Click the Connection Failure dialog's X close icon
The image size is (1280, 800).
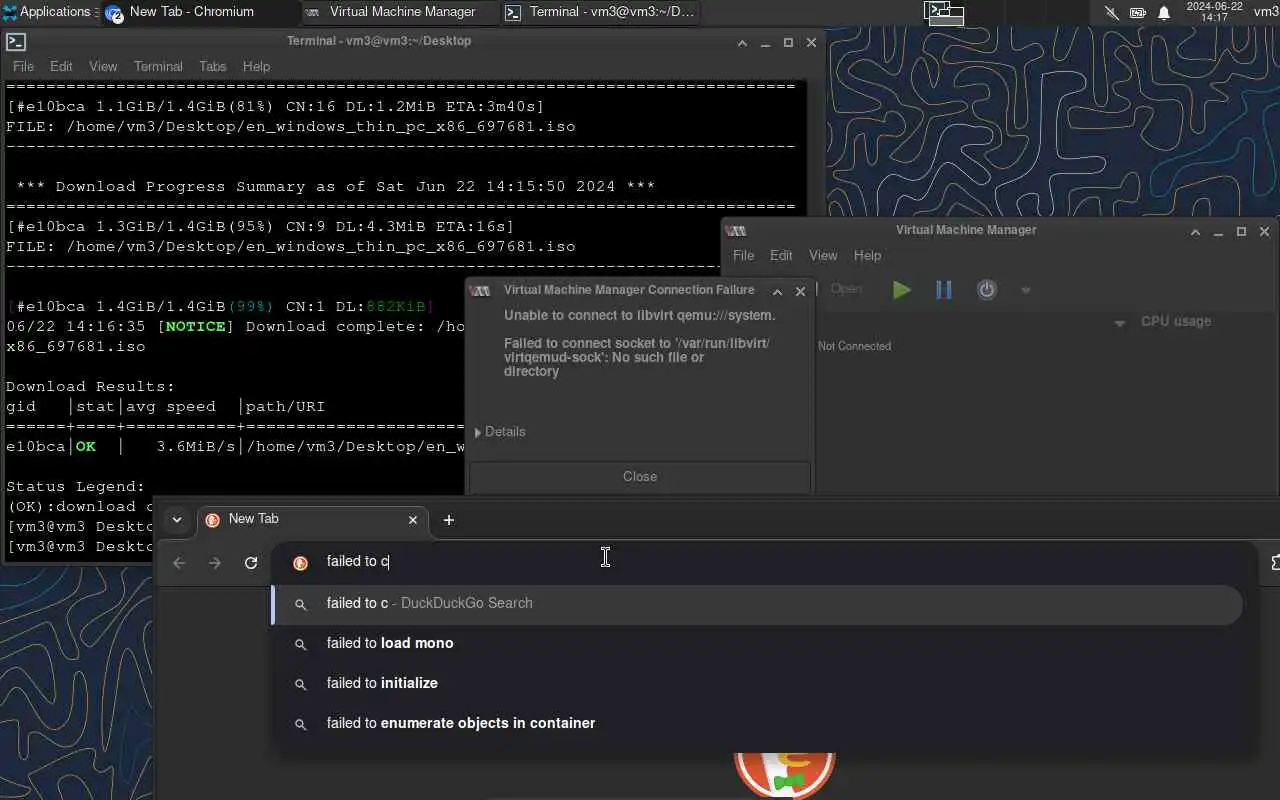tap(800, 291)
